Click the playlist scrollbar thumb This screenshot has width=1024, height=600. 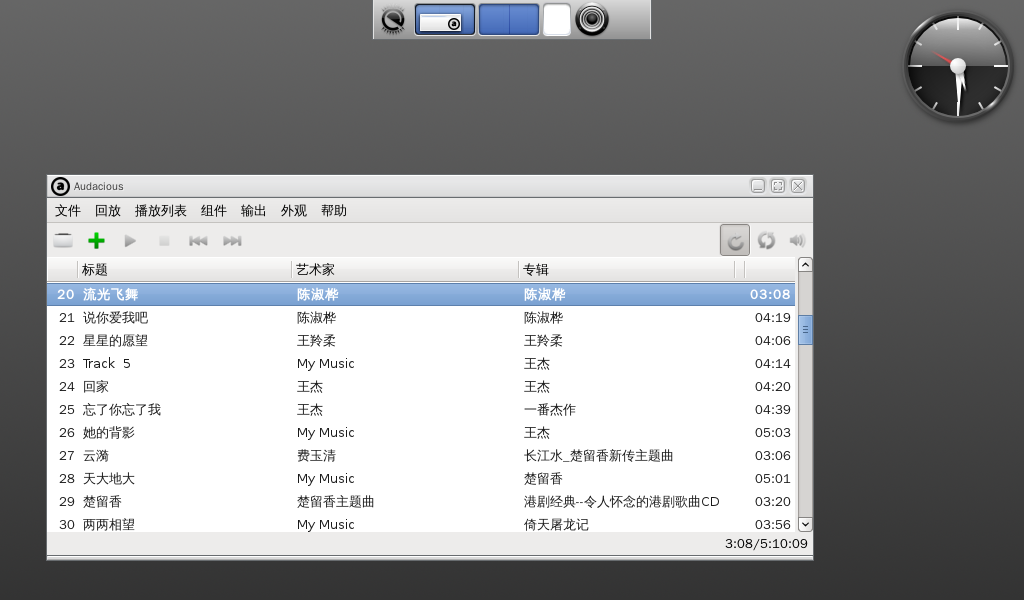805,330
